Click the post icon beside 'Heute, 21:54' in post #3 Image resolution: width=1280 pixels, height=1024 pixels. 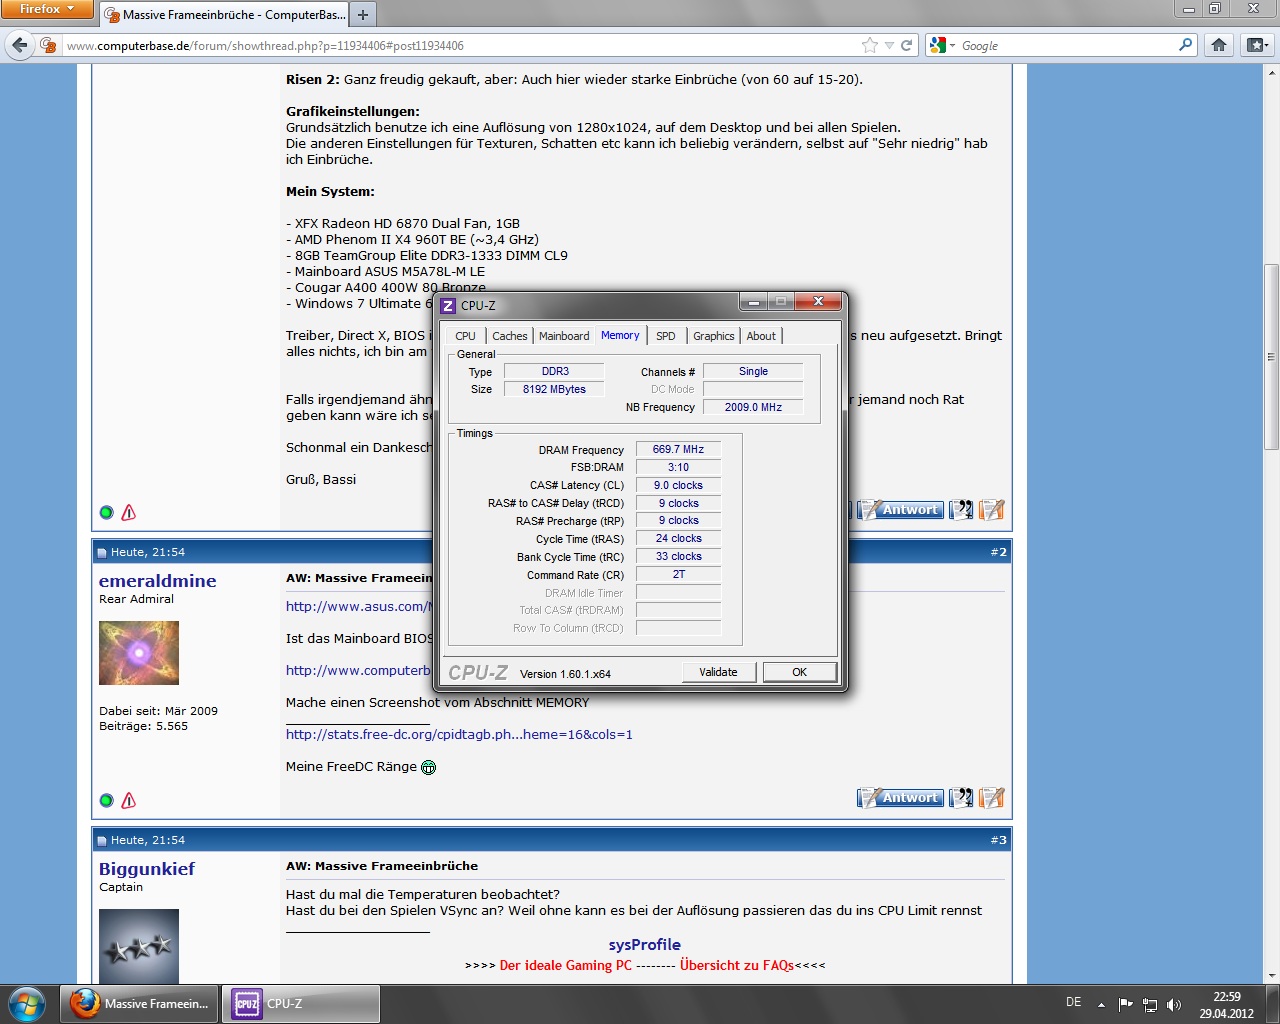[102, 841]
